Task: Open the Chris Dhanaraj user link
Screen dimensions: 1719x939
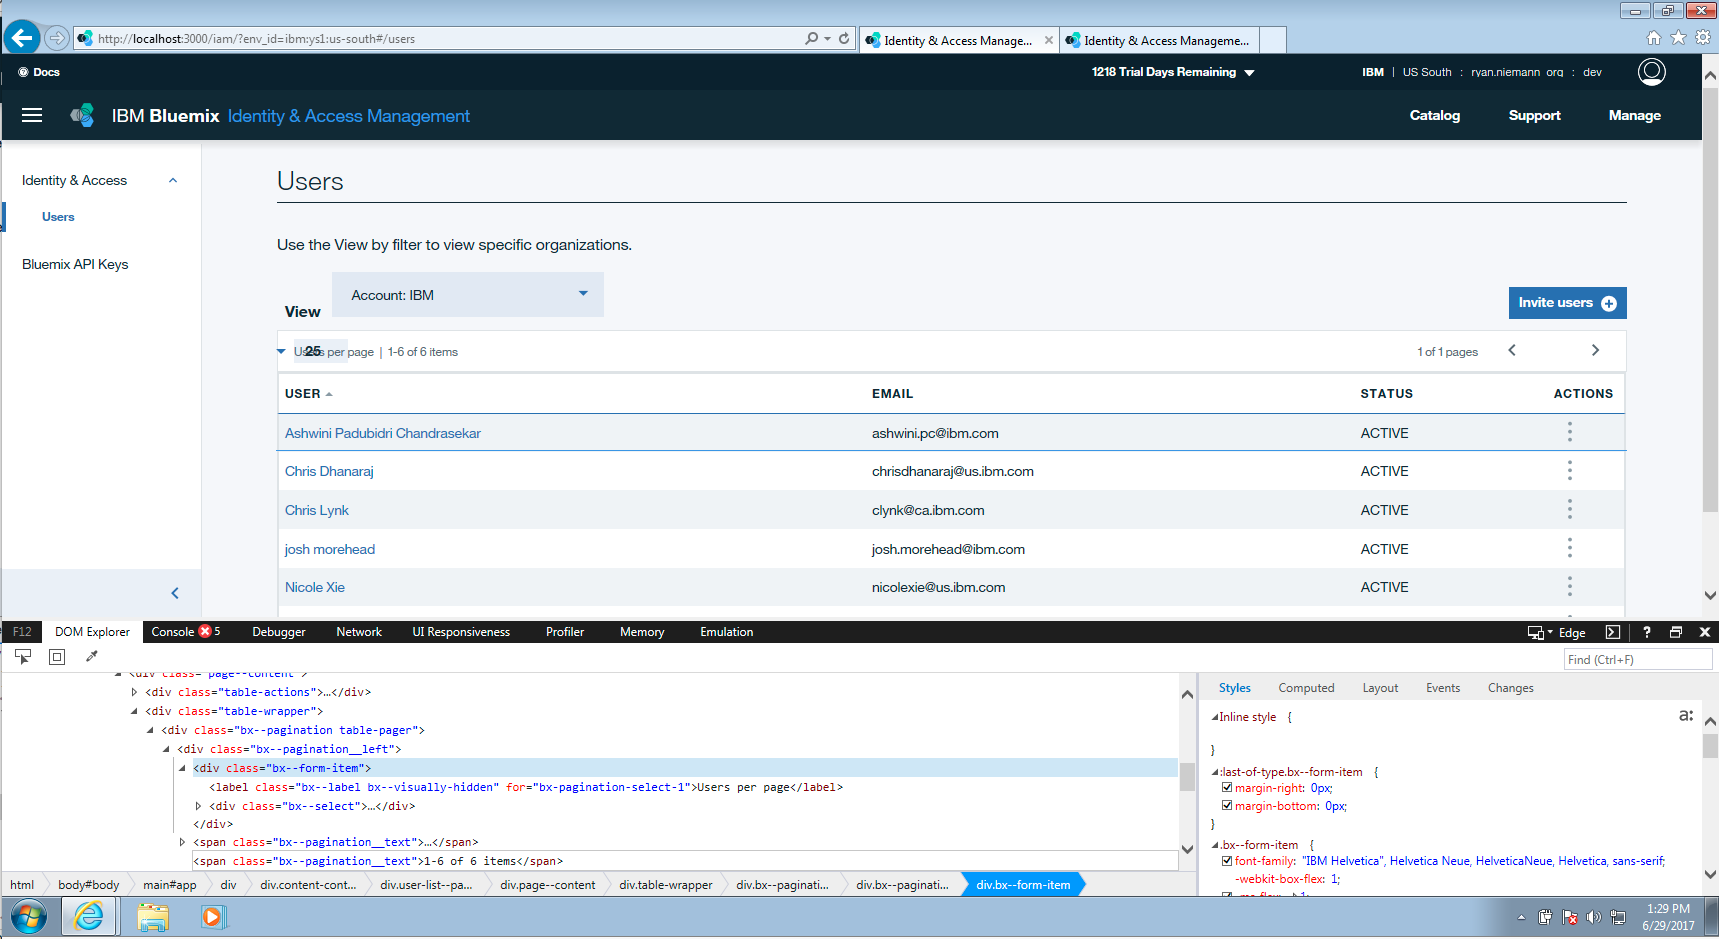Action: click(x=329, y=471)
